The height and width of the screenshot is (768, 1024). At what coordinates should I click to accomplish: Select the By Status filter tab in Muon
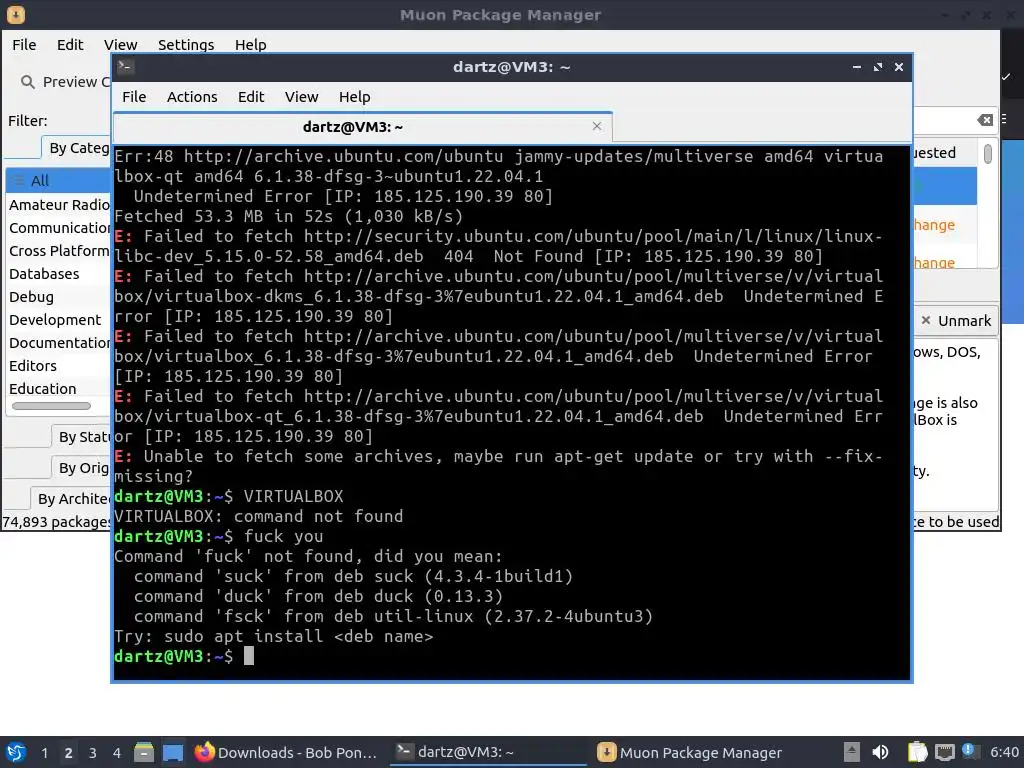(x=82, y=436)
